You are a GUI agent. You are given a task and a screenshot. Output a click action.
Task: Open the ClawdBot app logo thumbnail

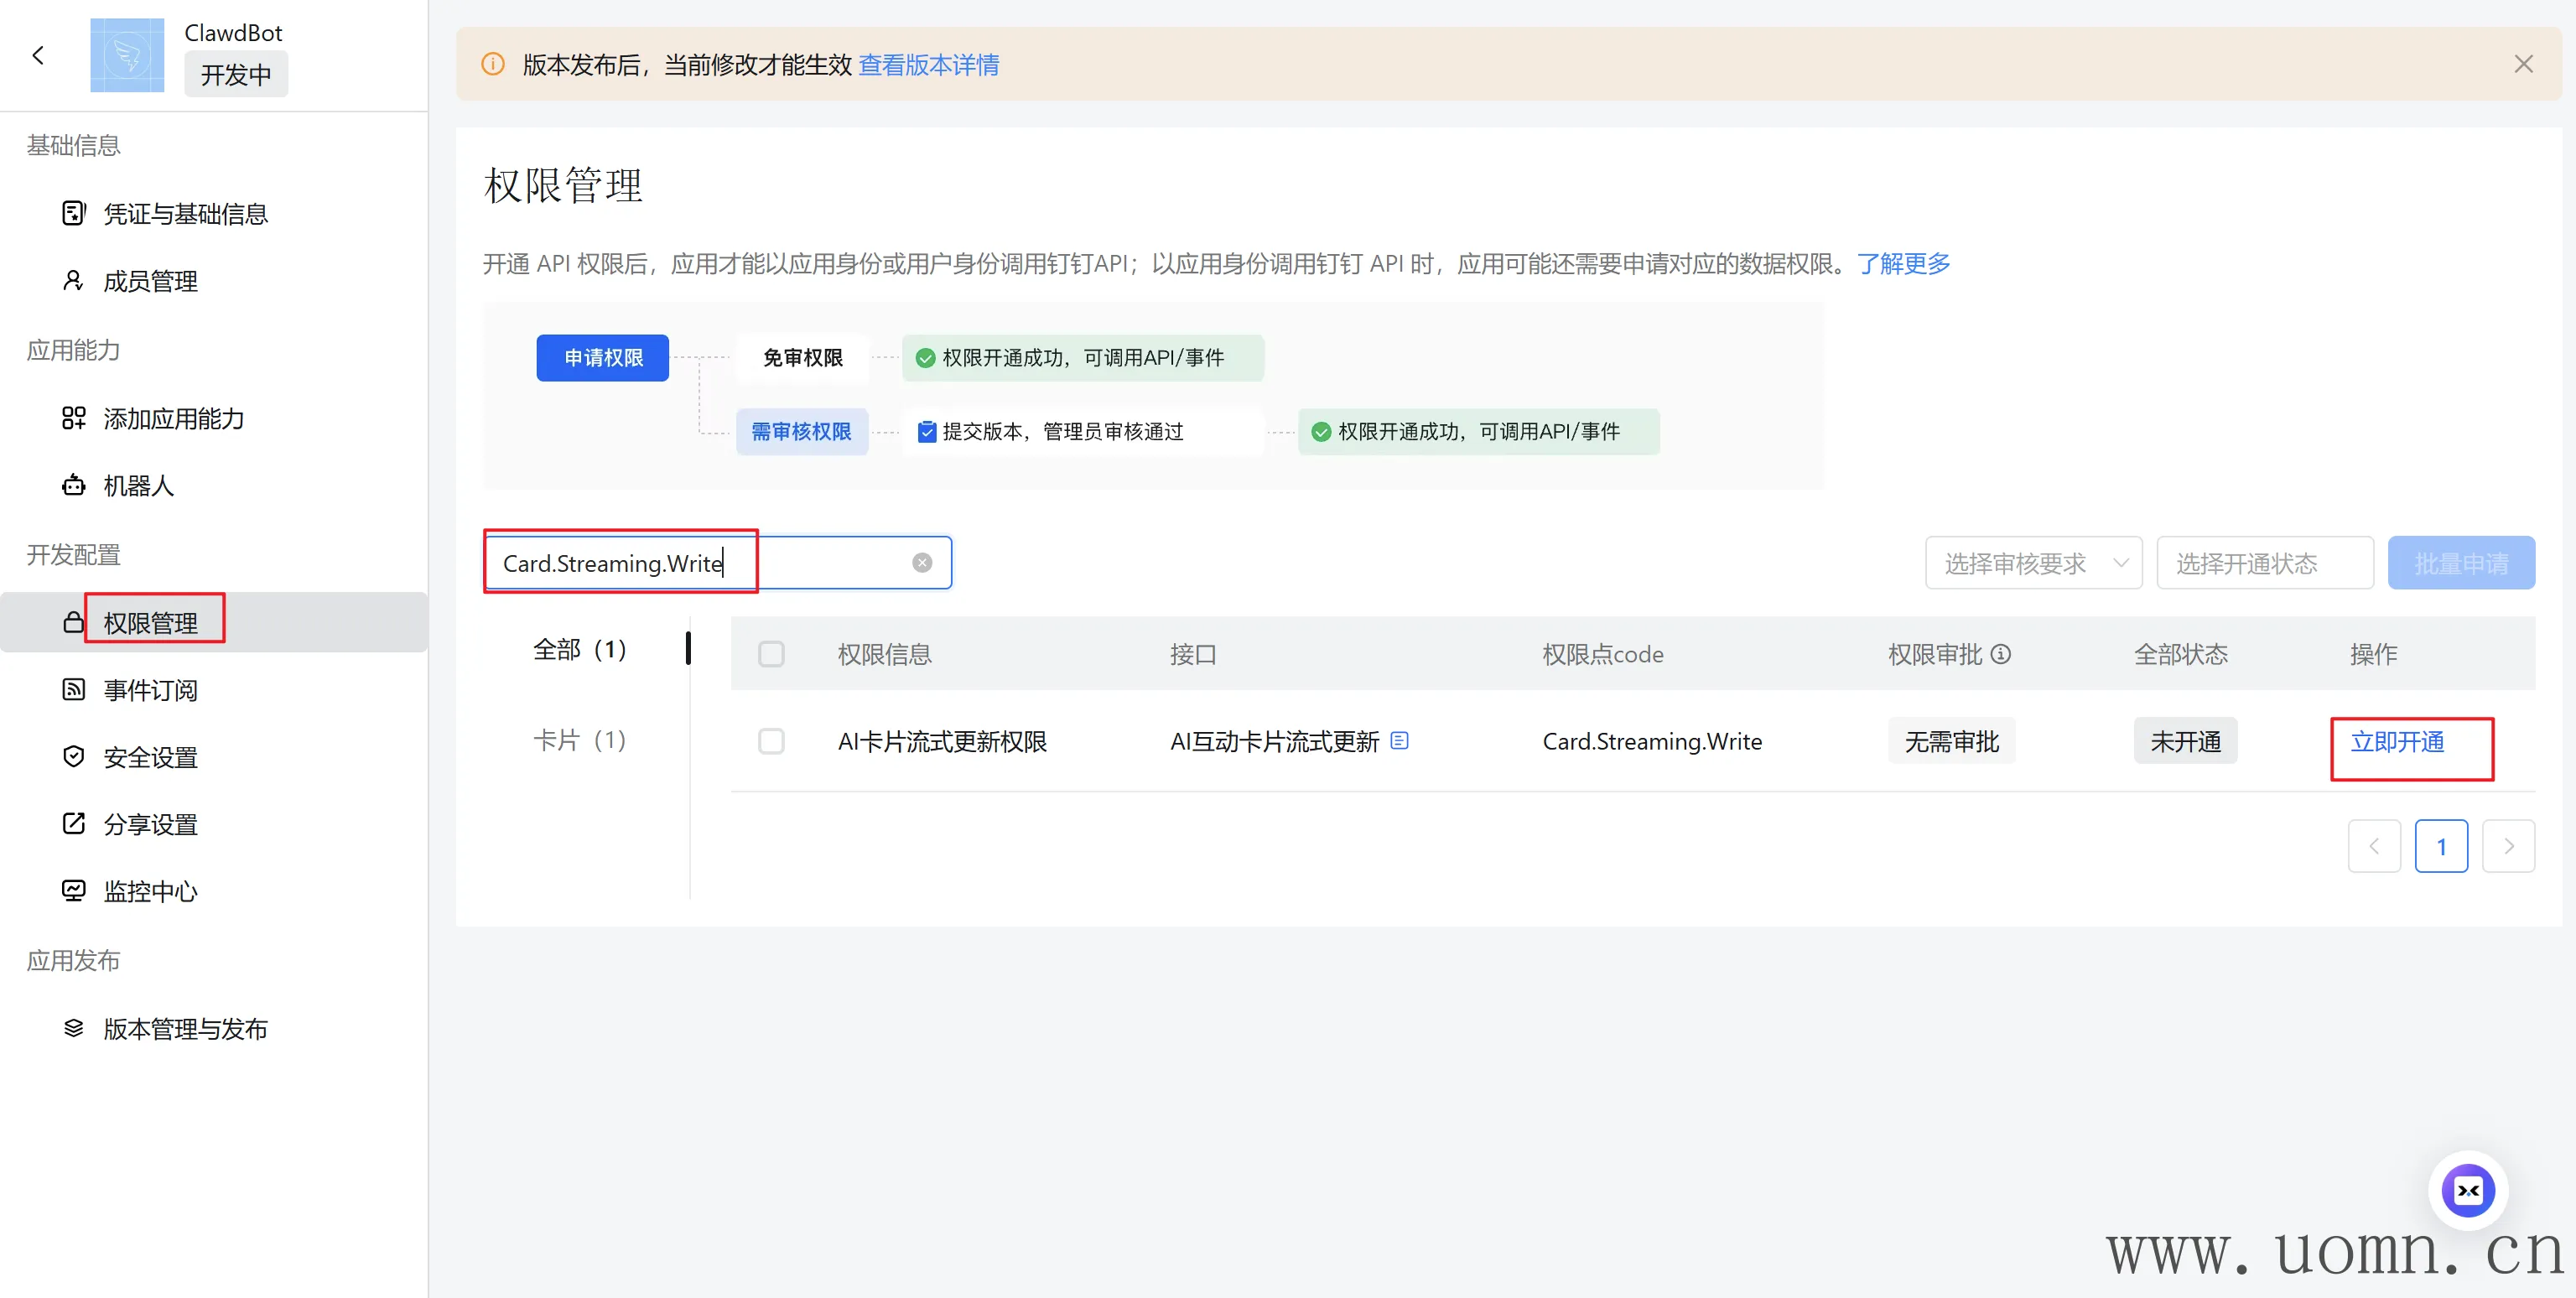[127, 55]
